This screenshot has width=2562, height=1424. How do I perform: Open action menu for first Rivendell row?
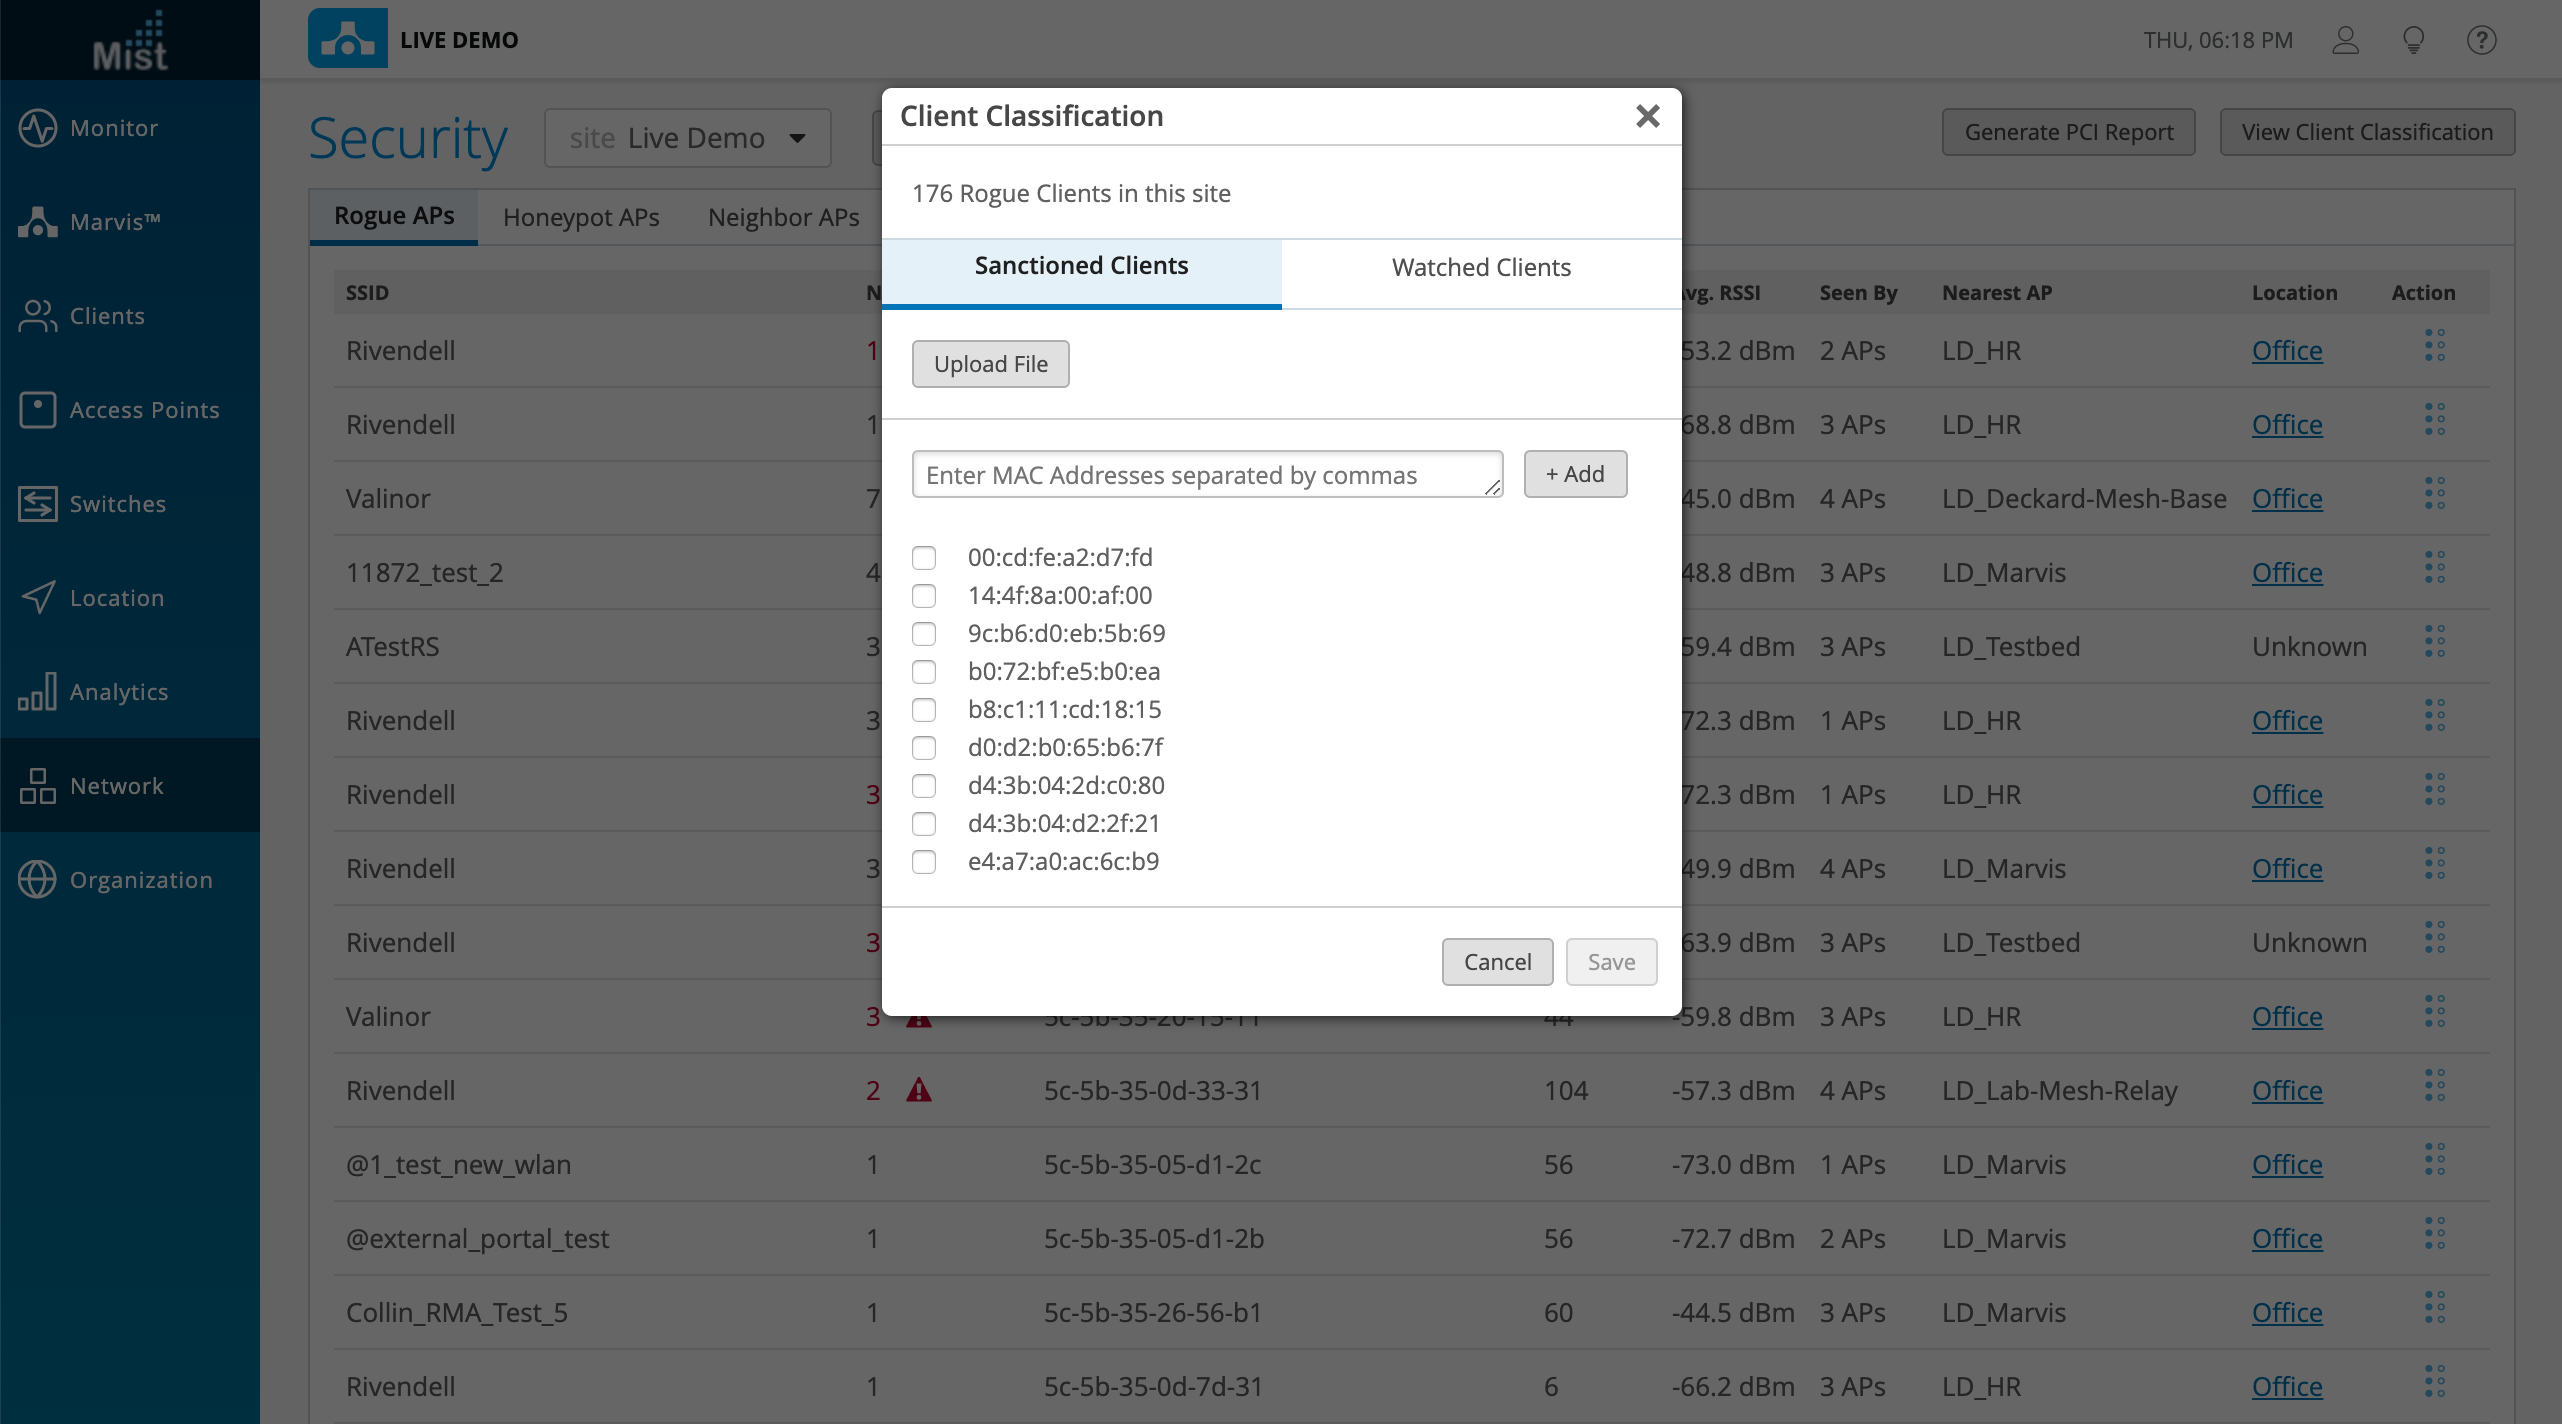point(2434,347)
